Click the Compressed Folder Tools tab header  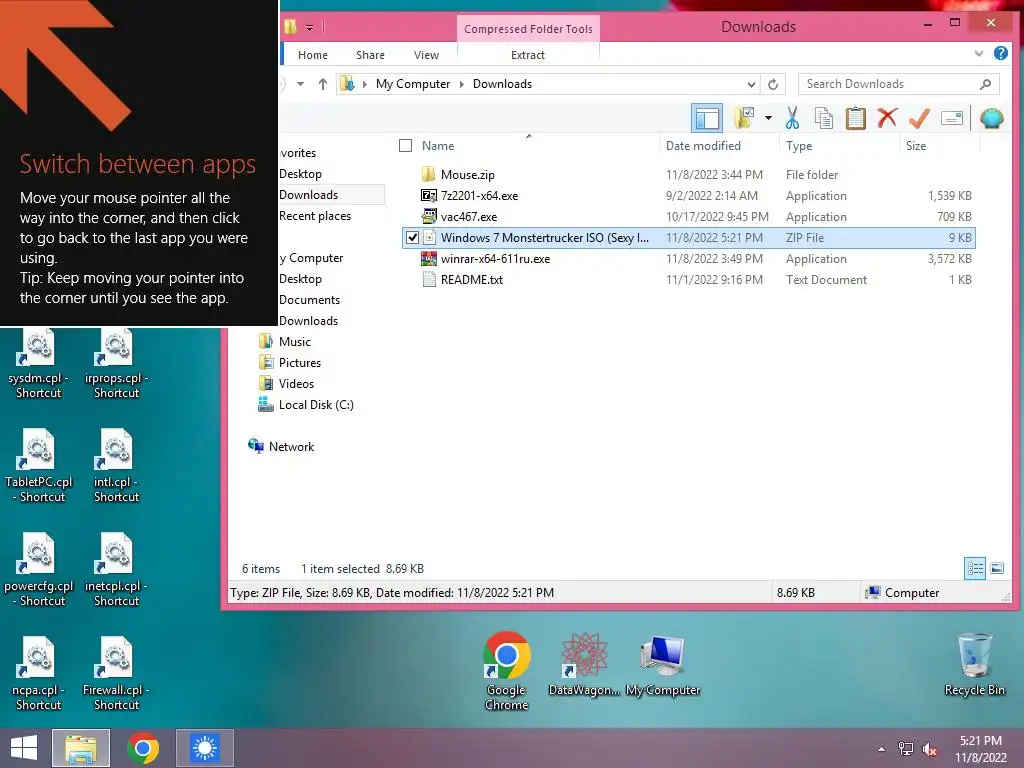[x=528, y=29]
